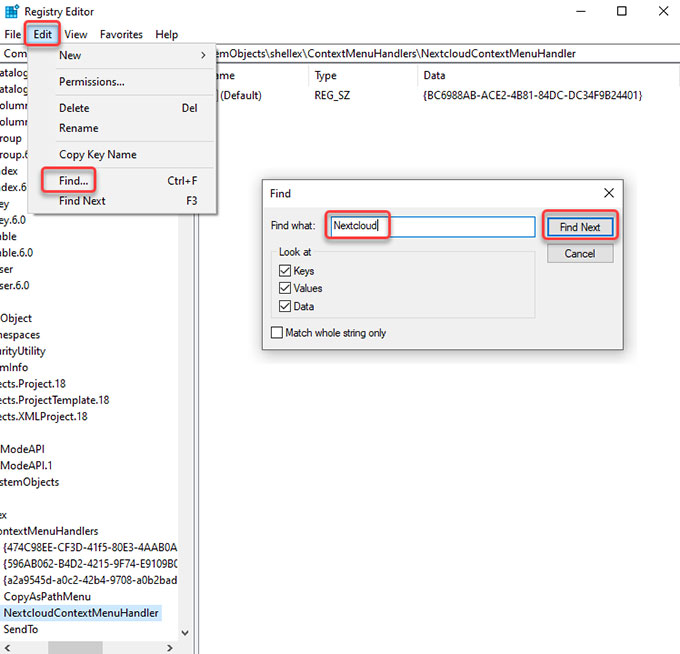Click the Find Next button in dialog
The image size is (680, 654).
pyautogui.click(x=580, y=227)
